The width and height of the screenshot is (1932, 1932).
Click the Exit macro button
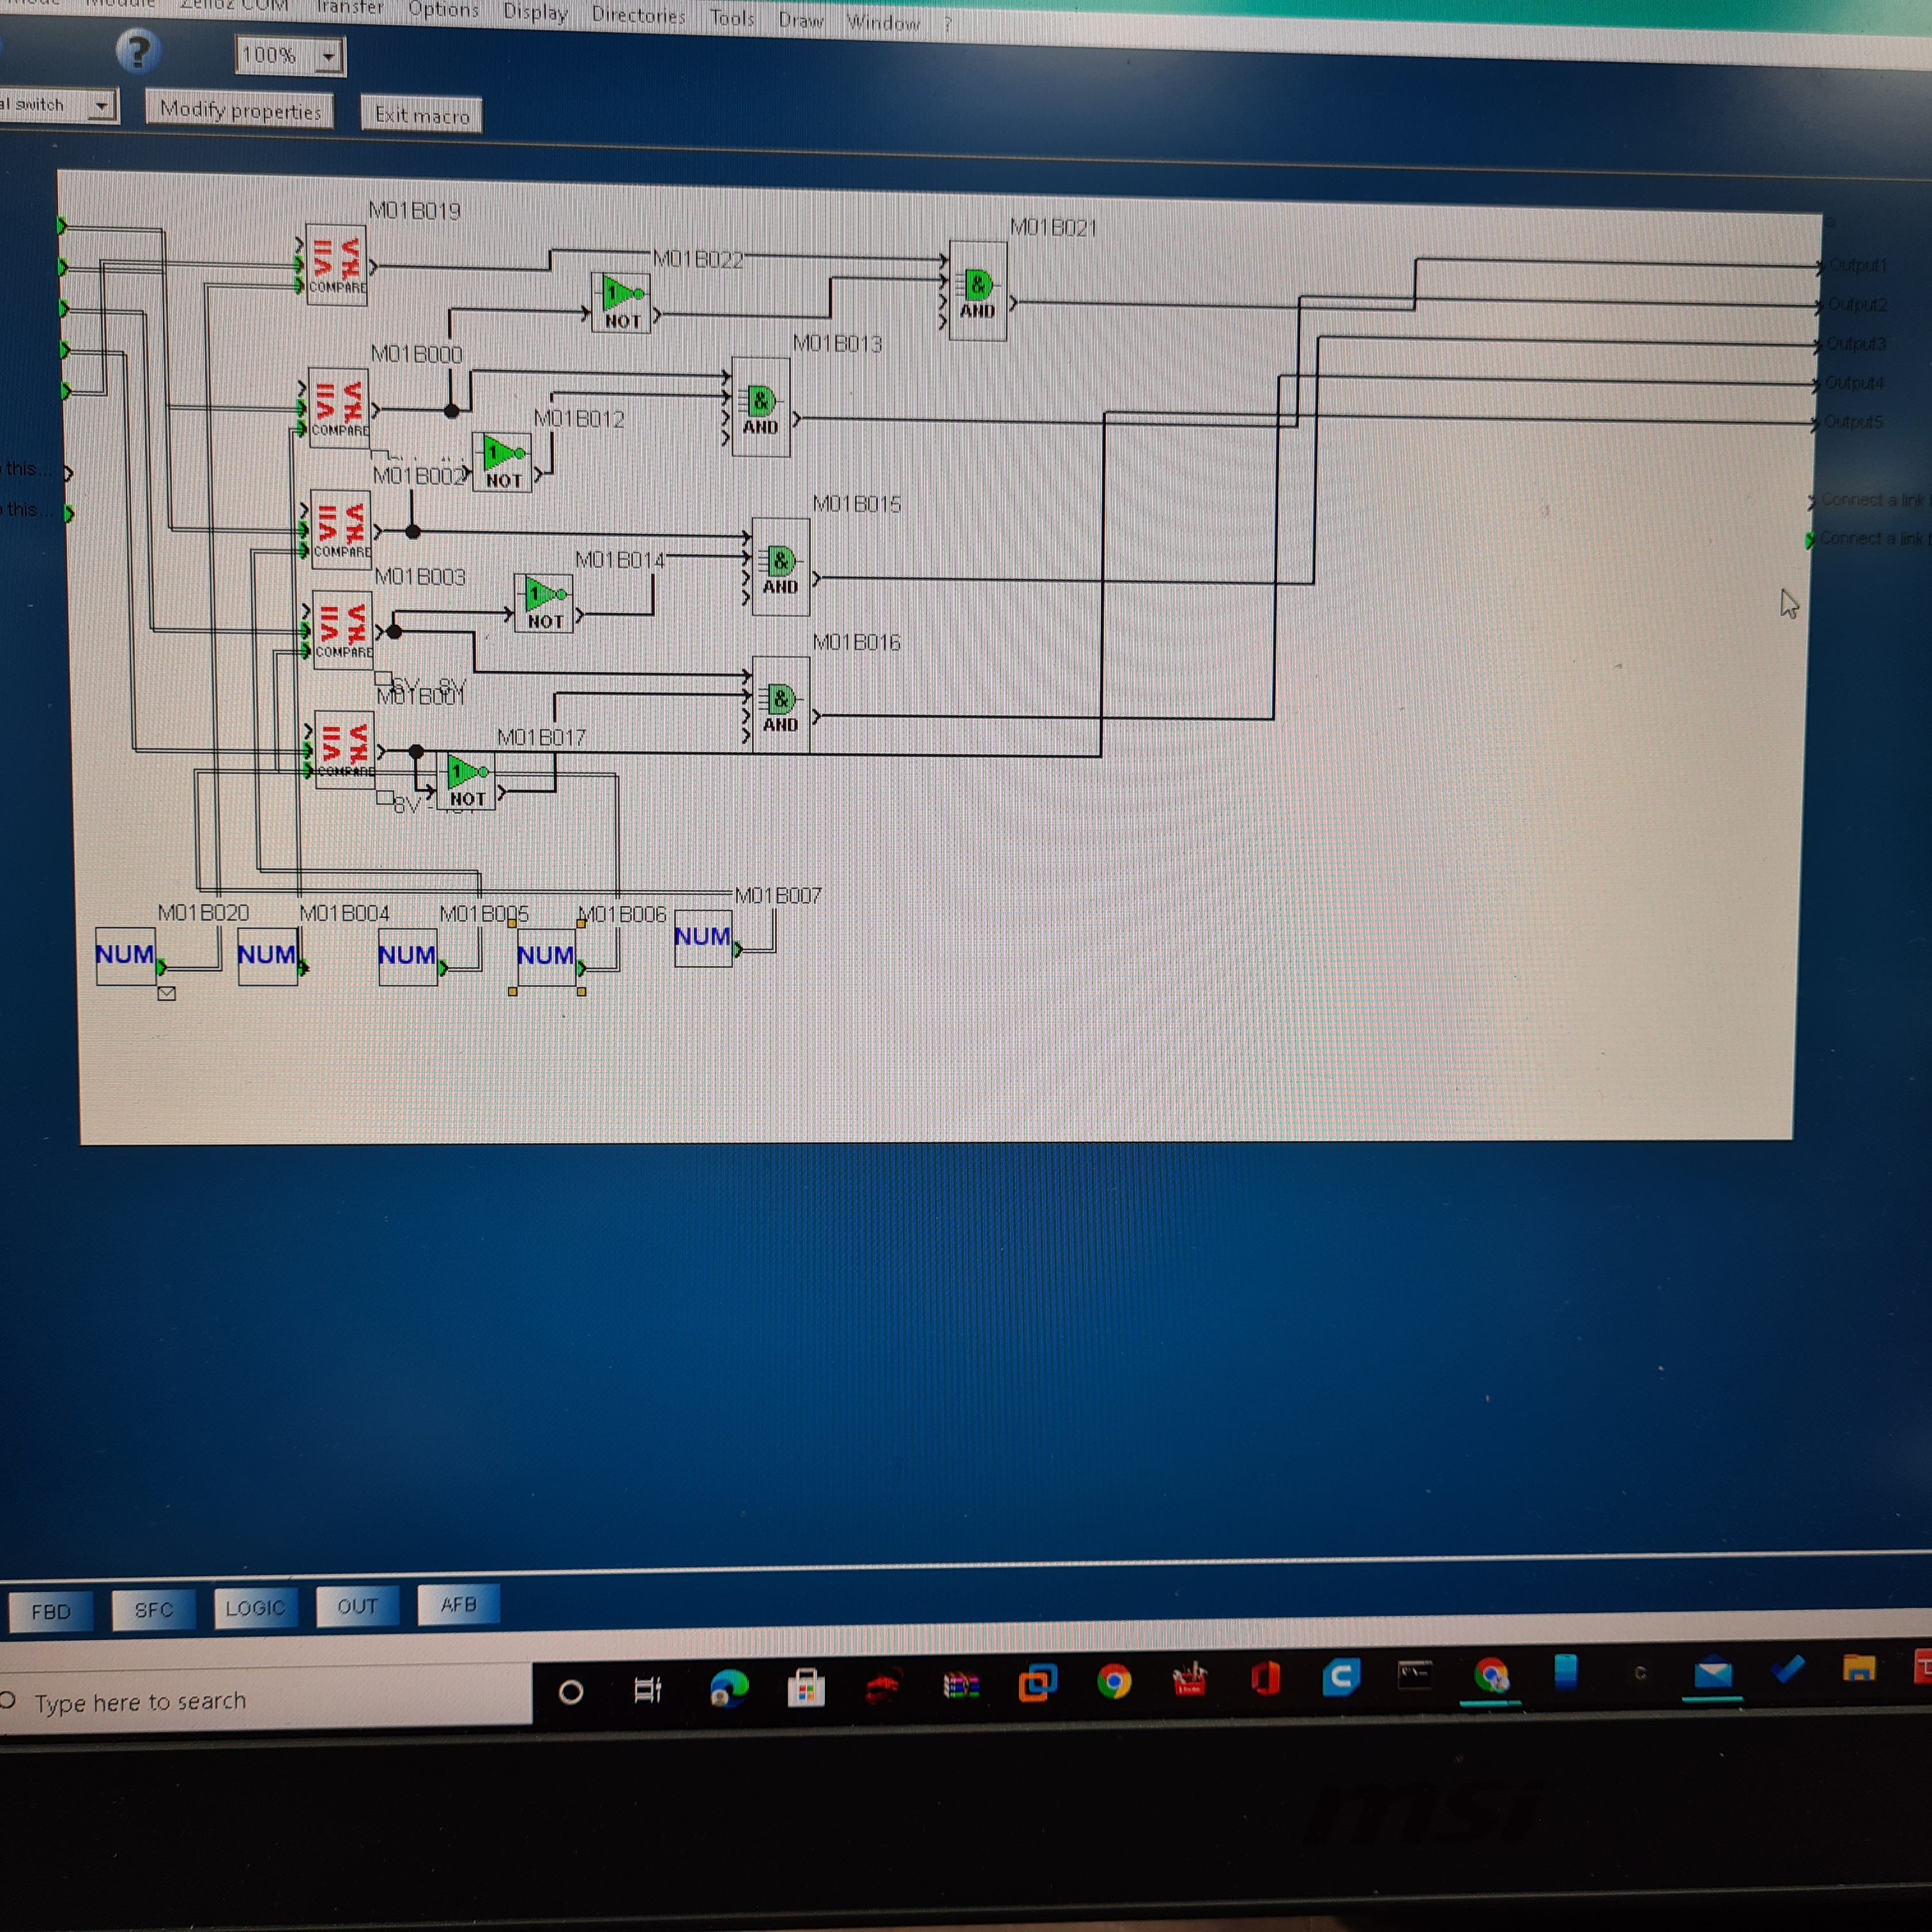[421, 115]
